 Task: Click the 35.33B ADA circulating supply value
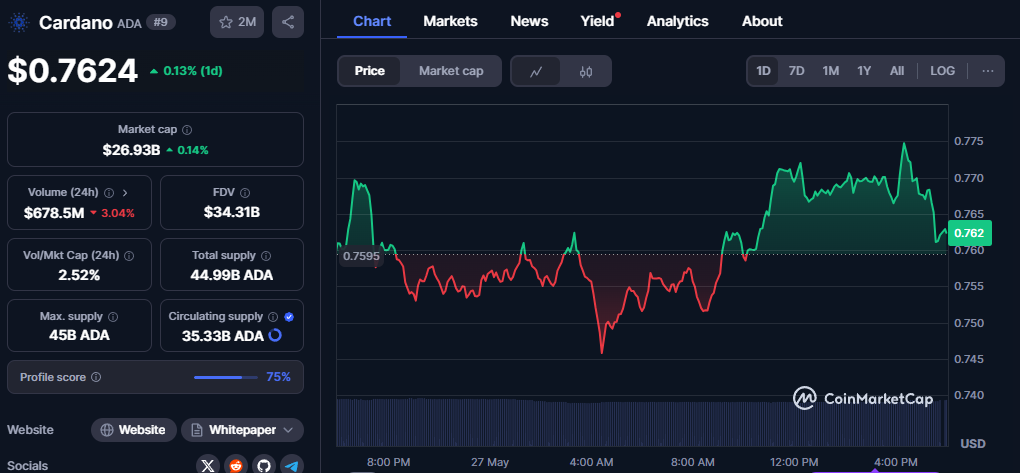(222, 336)
